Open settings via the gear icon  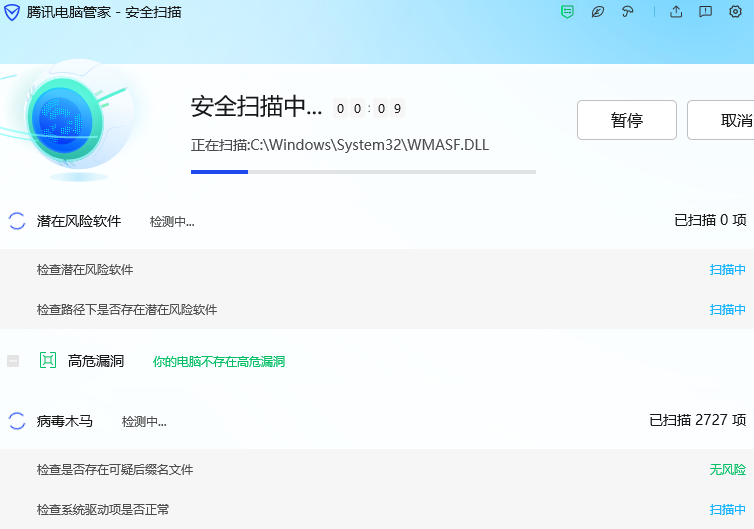click(x=736, y=12)
